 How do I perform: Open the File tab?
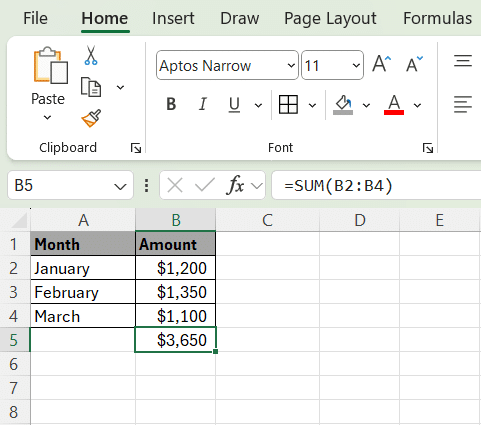[x=35, y=18]
